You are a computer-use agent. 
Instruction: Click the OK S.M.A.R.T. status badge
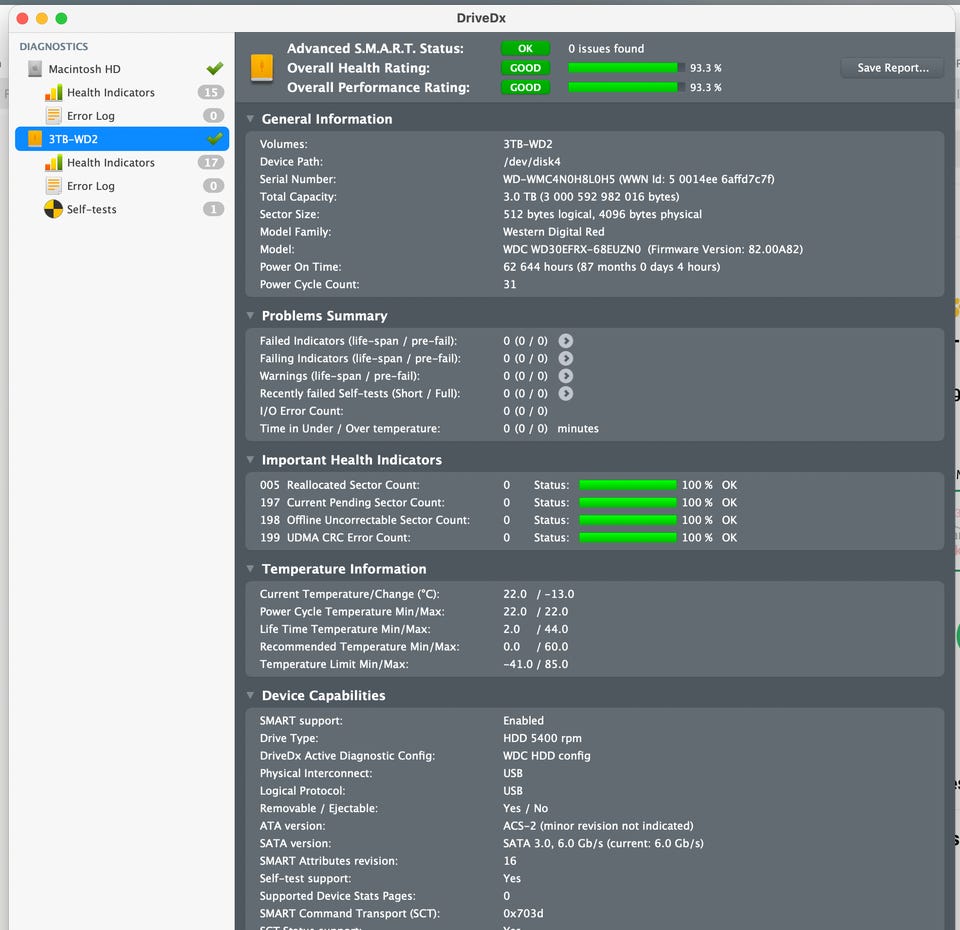(525, 48)
